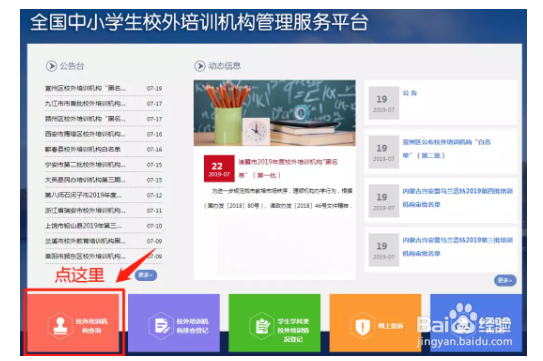
Task: Click the headline's summary paragraph citing 〔2018〕80号
Action: pos(278,198)
